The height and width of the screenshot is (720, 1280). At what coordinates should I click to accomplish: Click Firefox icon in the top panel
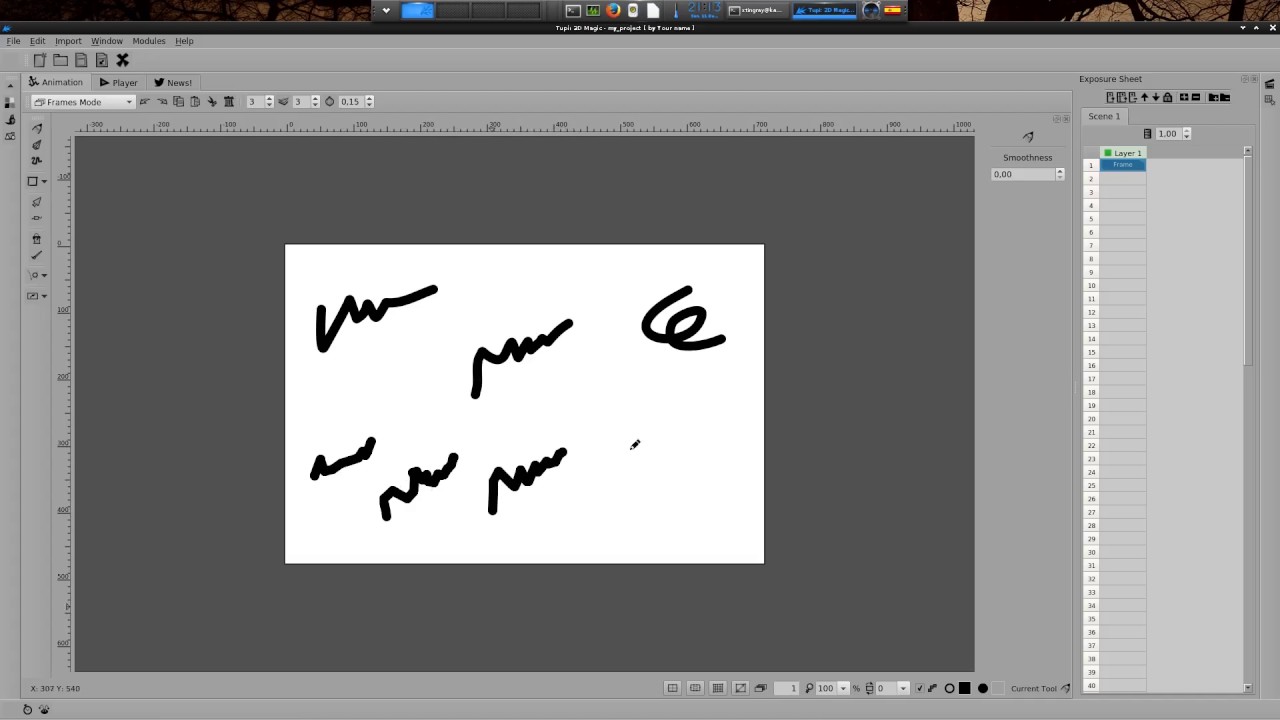[613, 11]
